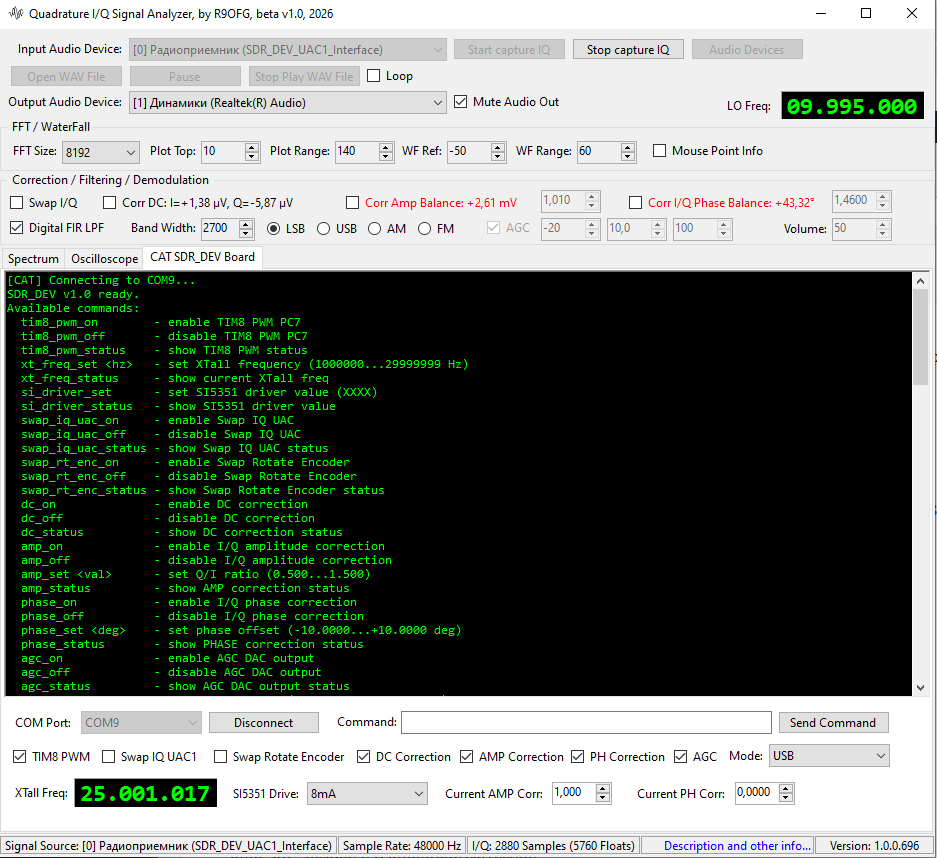Click the app waveform icon in title bar
The width and height of the screenshot is (937, 858).
click(16, 14)
